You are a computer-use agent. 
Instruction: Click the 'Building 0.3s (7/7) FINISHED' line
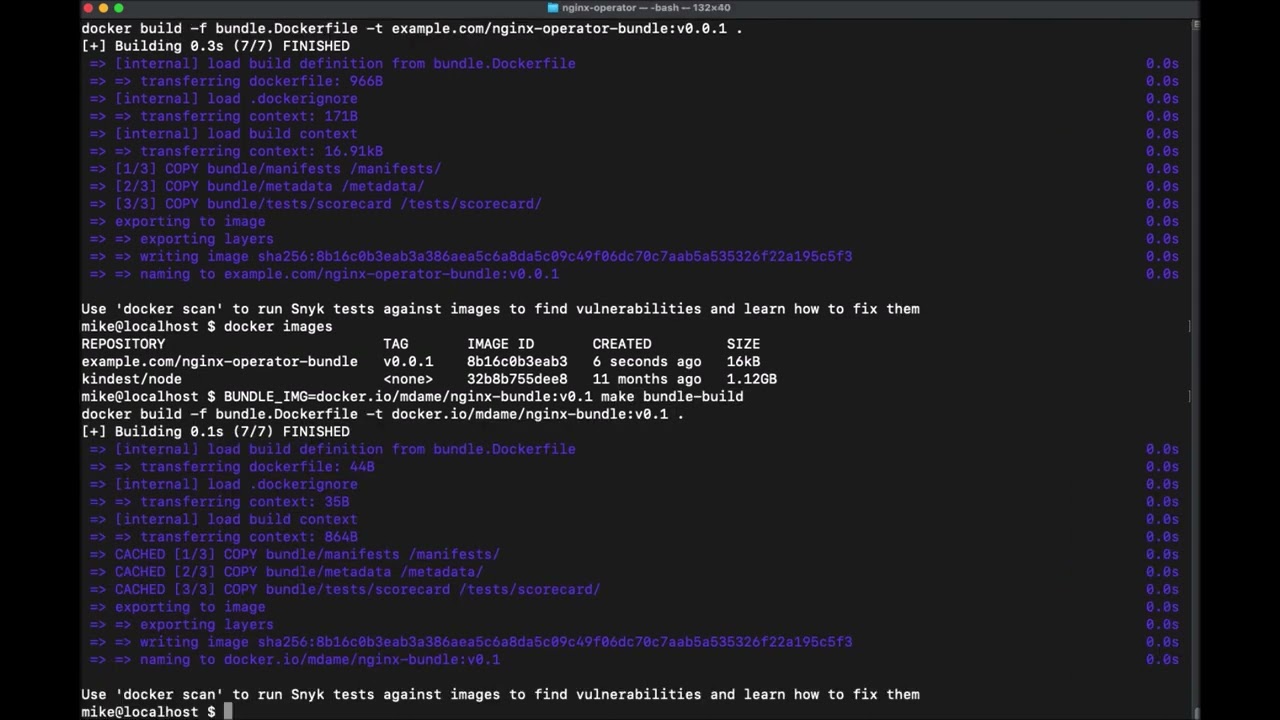pyautogui.click(x=215, y=46)
